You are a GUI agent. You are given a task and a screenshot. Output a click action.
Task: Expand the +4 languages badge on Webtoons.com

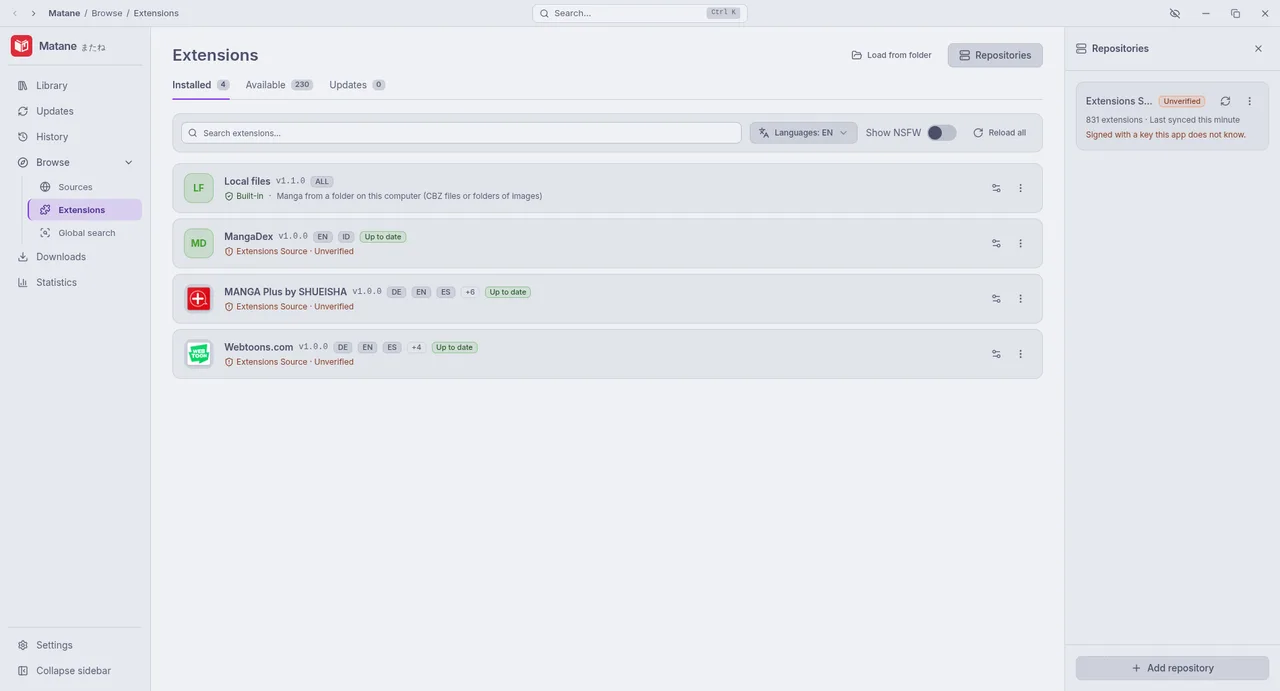417,347
